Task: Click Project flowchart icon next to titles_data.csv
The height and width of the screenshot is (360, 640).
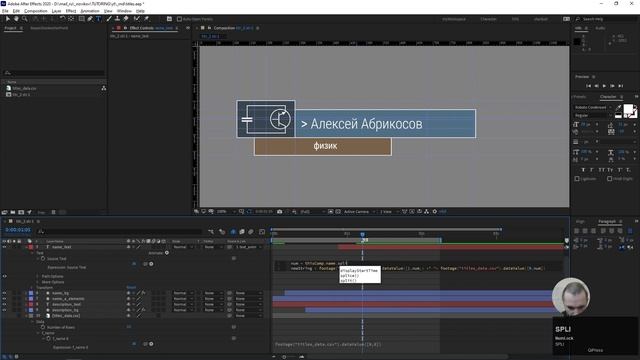Action: pos(104,88)
